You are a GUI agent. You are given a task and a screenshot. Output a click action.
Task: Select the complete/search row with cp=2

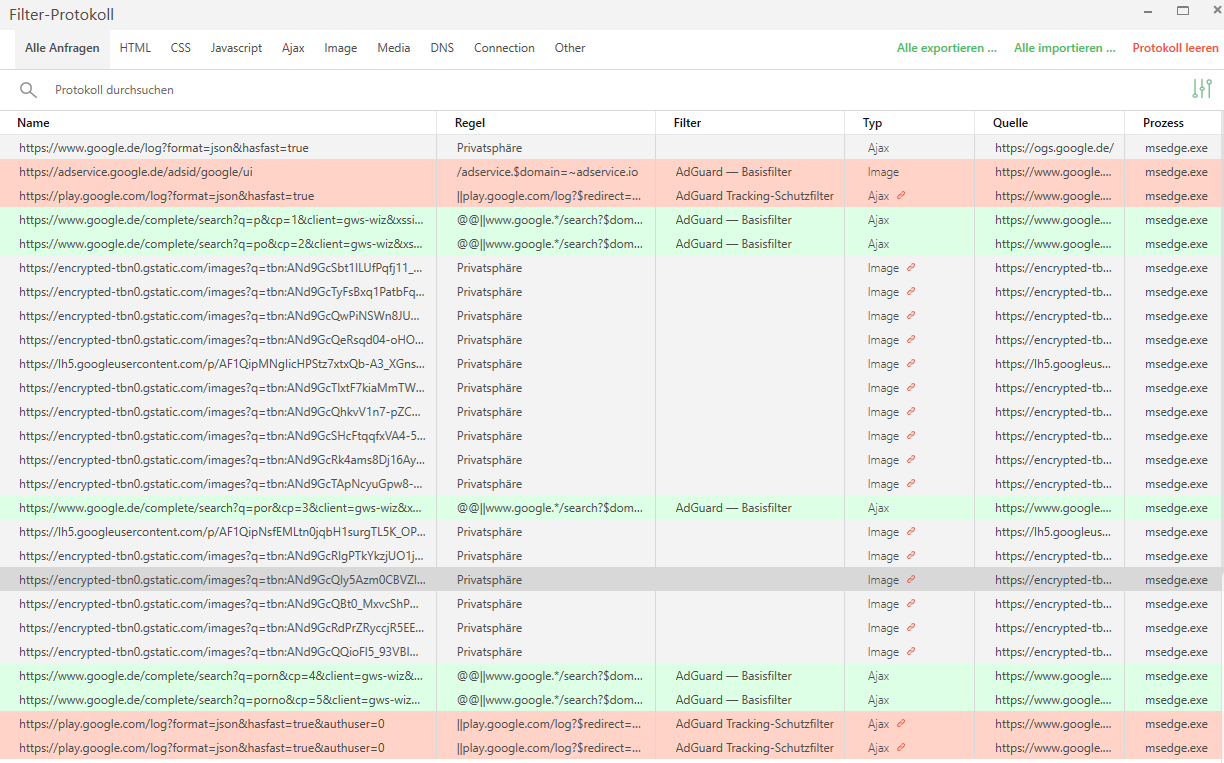point(612,244)
